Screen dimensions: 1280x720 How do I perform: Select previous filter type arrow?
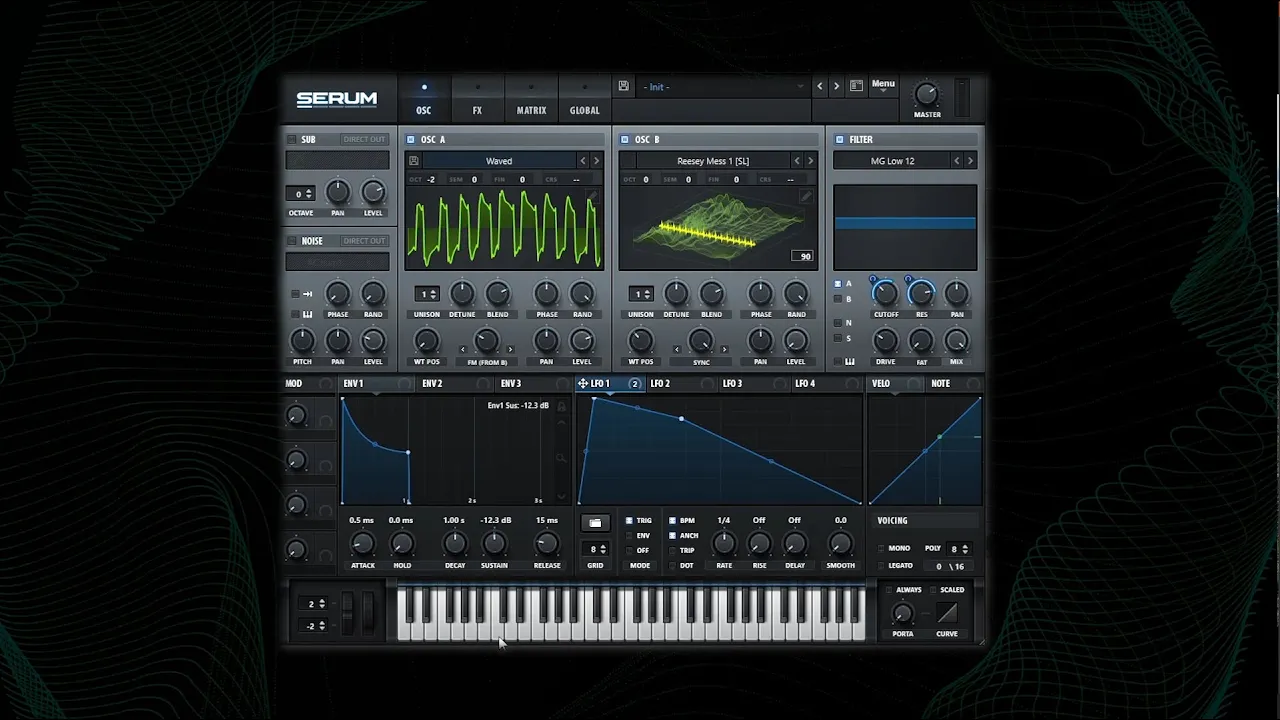pos(956,161)
